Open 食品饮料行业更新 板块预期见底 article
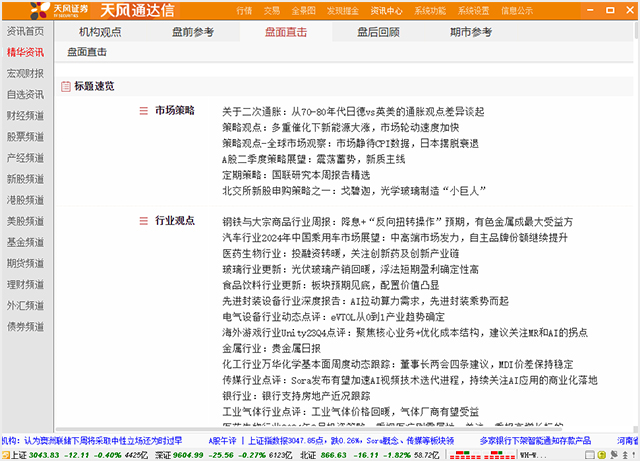Image resolution: width=640 pixels, height=461 pixels. pos(331,285)
